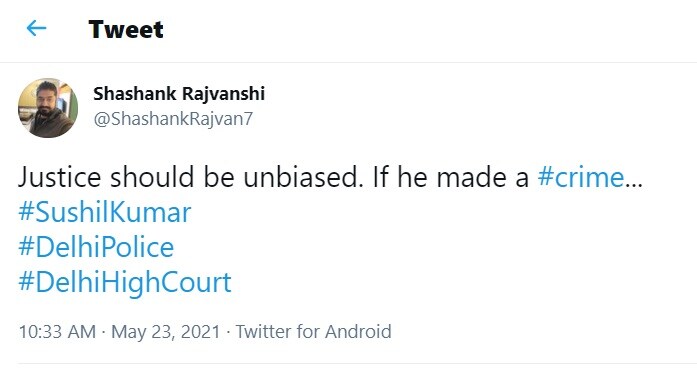Open the Shashank Rajvanshi display name link
Viewport: 697px width, 381px height.
[x=179, y=94]
